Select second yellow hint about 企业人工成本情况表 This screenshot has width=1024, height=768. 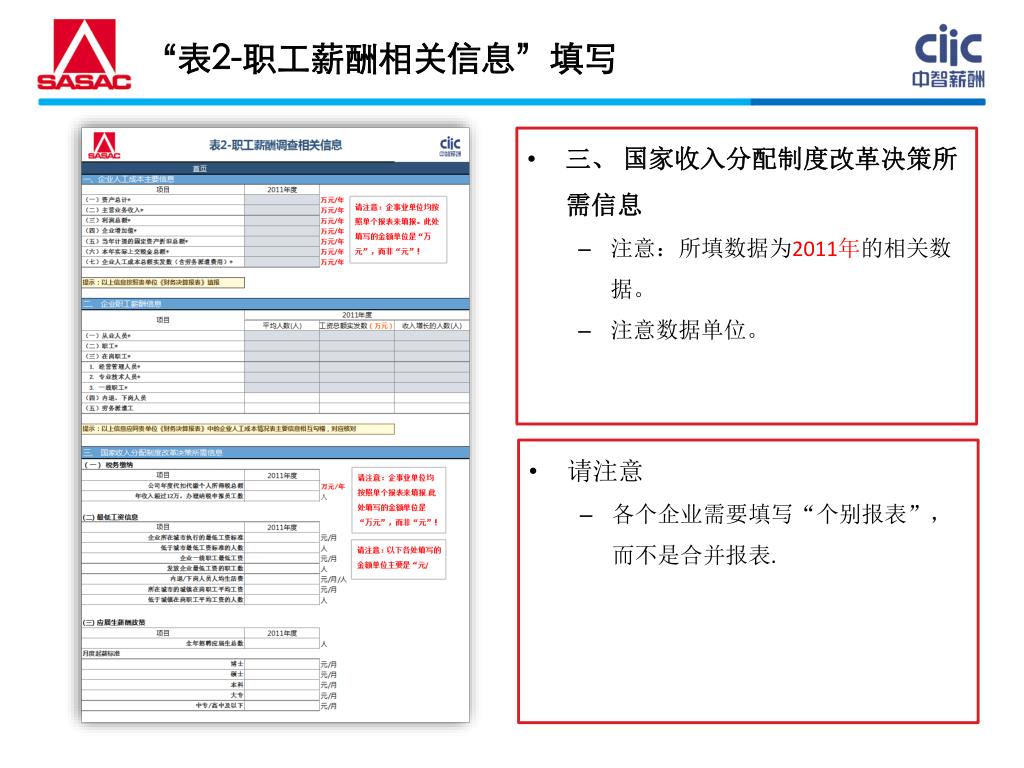[x=238, y=429]
